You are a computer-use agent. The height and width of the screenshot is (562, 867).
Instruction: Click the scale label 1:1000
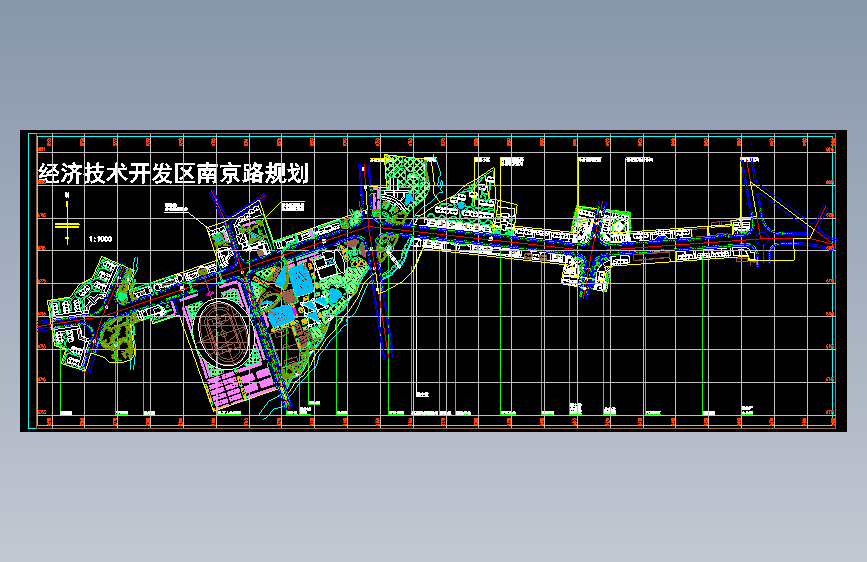(x=100, y=239)
